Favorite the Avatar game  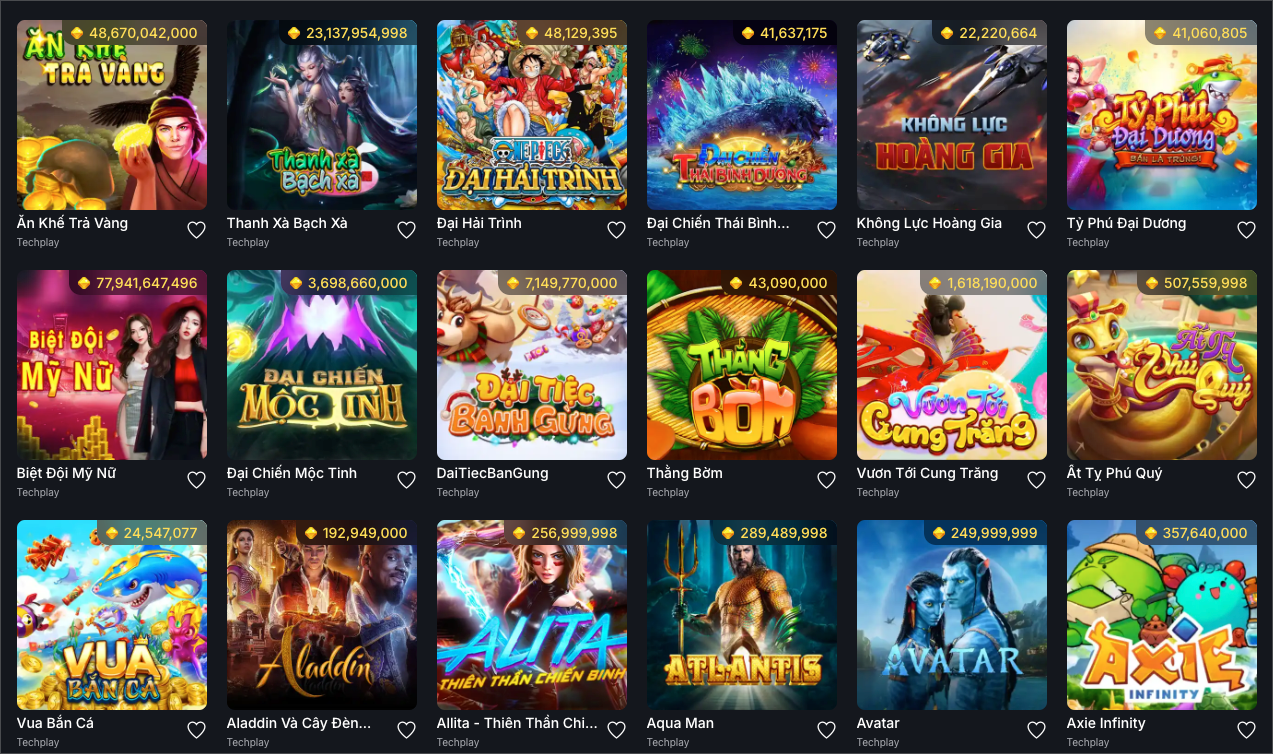pos(1037,730)
